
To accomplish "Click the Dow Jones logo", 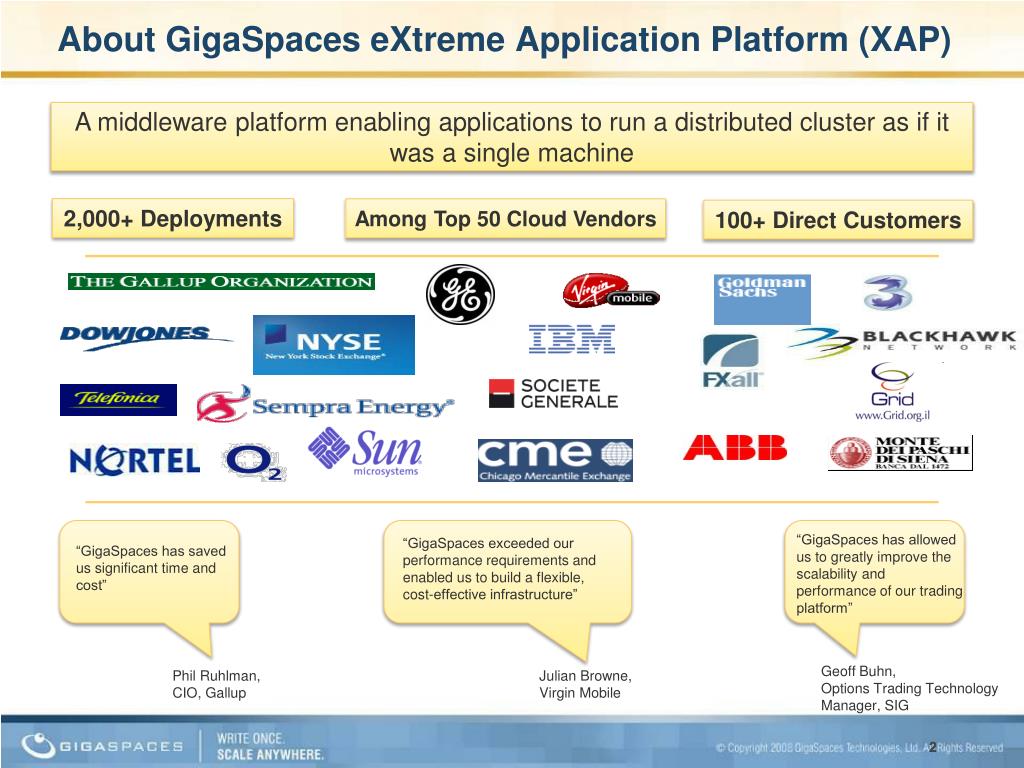I will coord(146,337).
